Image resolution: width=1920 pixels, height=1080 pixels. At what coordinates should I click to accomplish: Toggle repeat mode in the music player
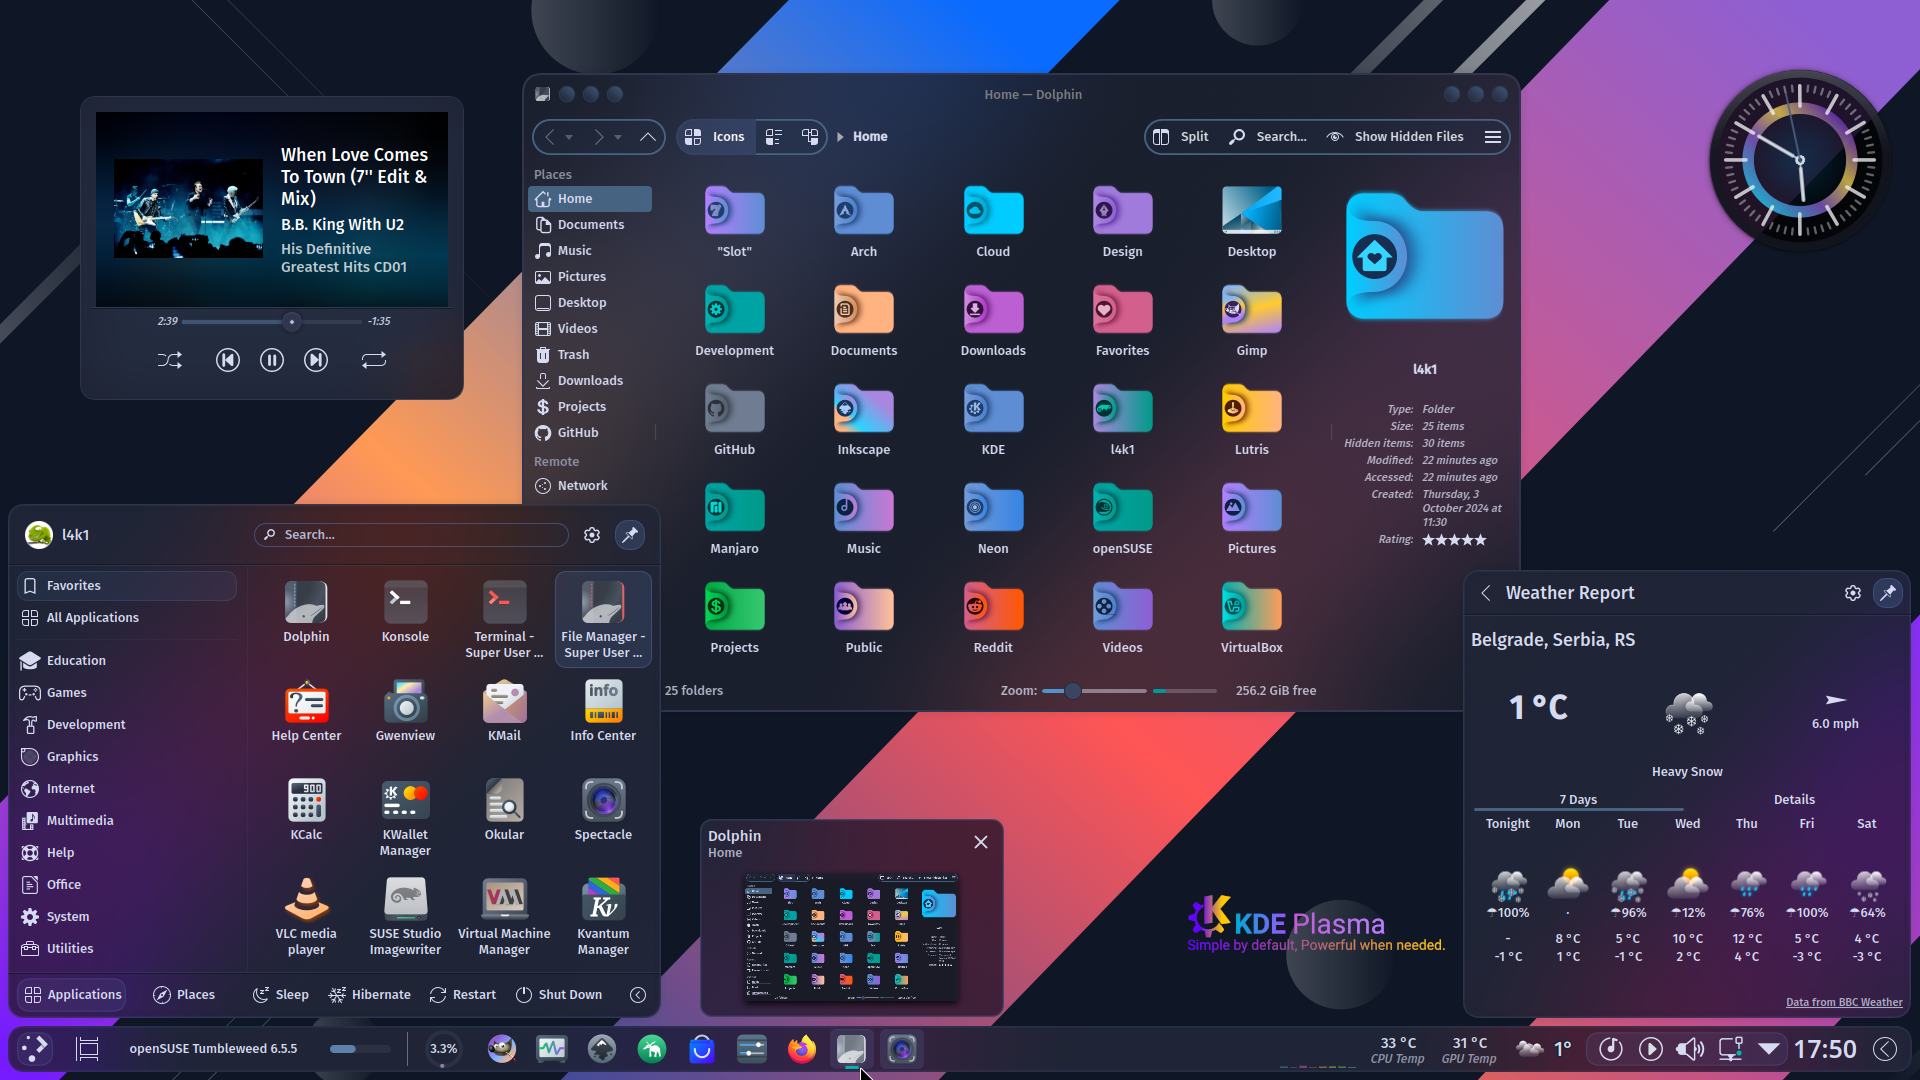coord(374,360)
